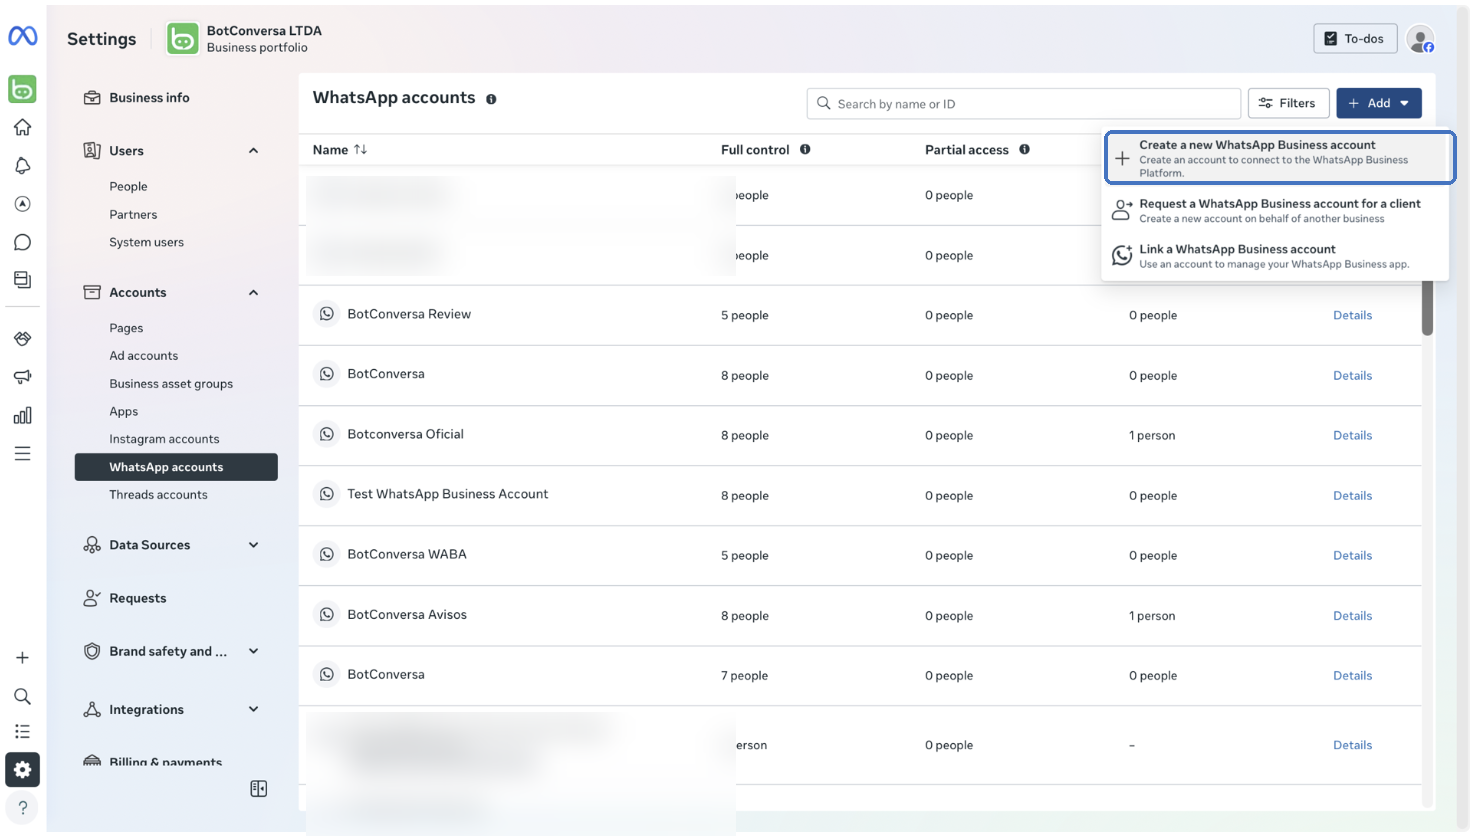Open the help question mark icon
This screenshot has width=1470, height=836.
[22, 808]
